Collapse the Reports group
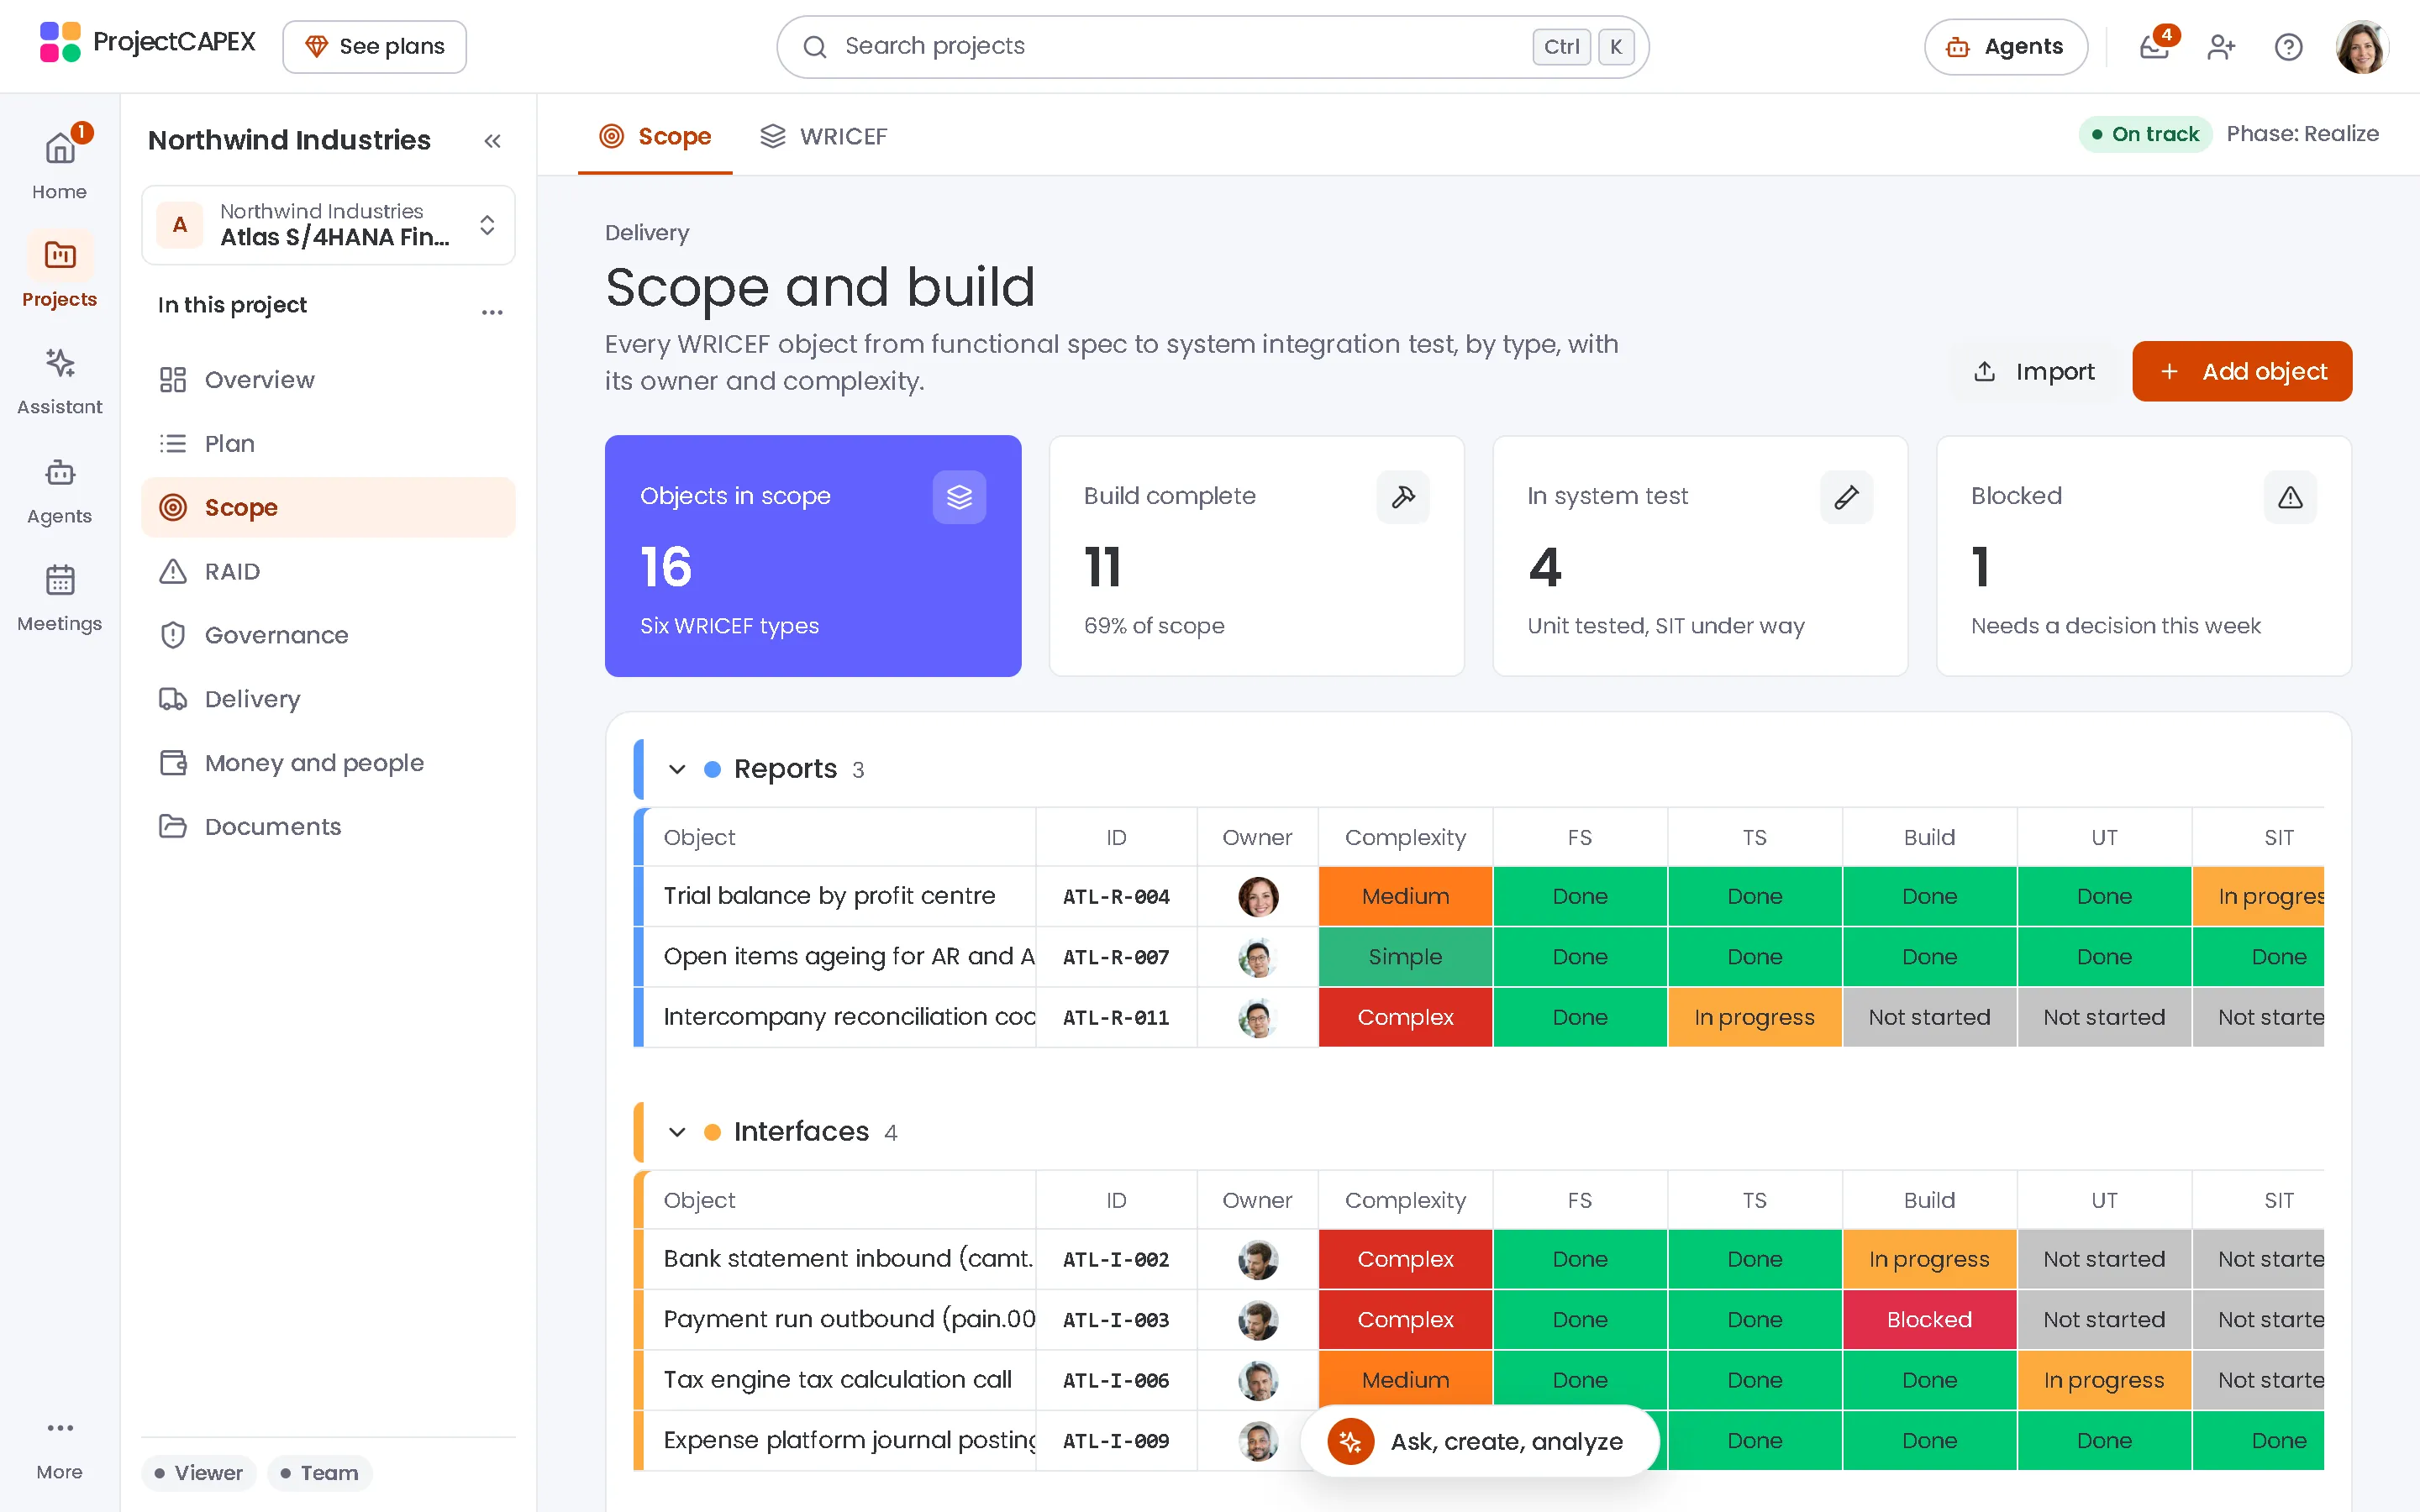This screenshot has width=2420, height=1512. (677, 769)
